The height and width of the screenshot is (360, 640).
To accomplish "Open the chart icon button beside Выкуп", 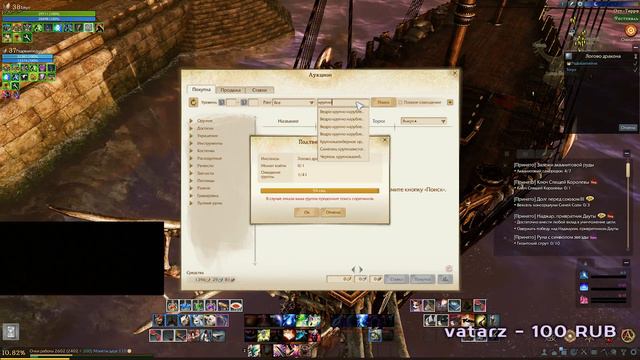I will 445,279.
